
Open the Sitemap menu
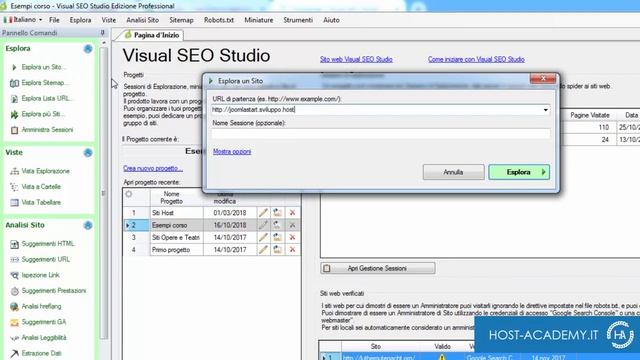pos(181,20)
